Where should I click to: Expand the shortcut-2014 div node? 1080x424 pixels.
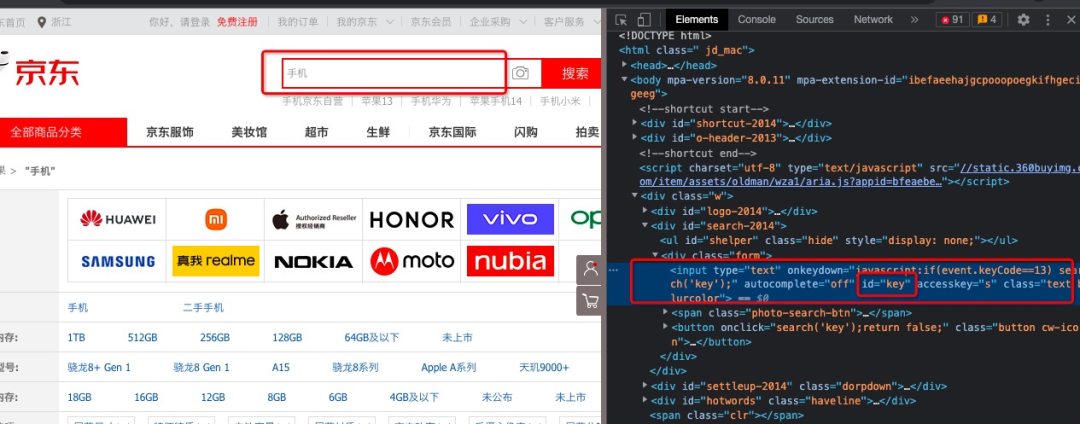(x=635, y=123)
